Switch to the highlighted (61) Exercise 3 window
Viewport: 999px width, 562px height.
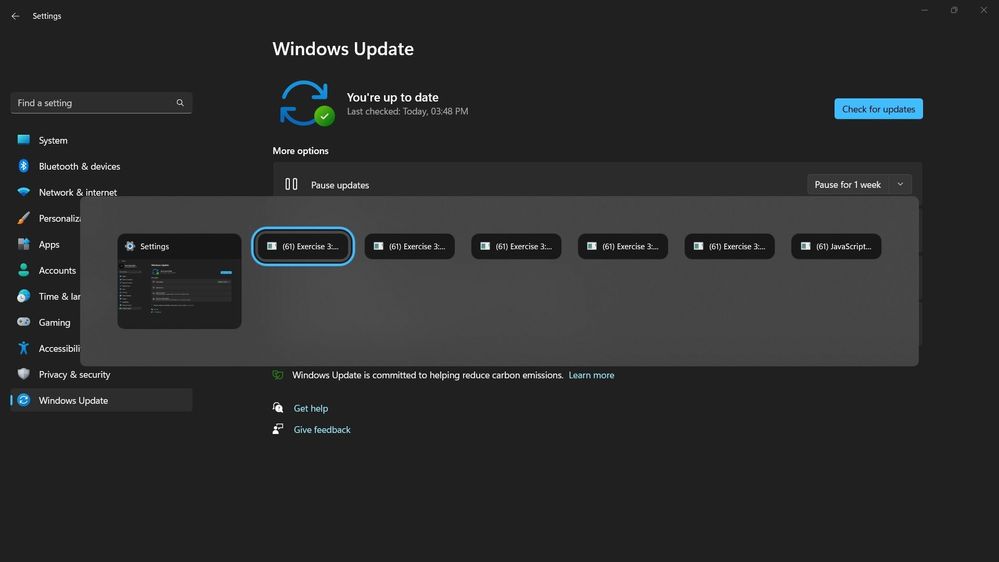[x=303, y=246]
